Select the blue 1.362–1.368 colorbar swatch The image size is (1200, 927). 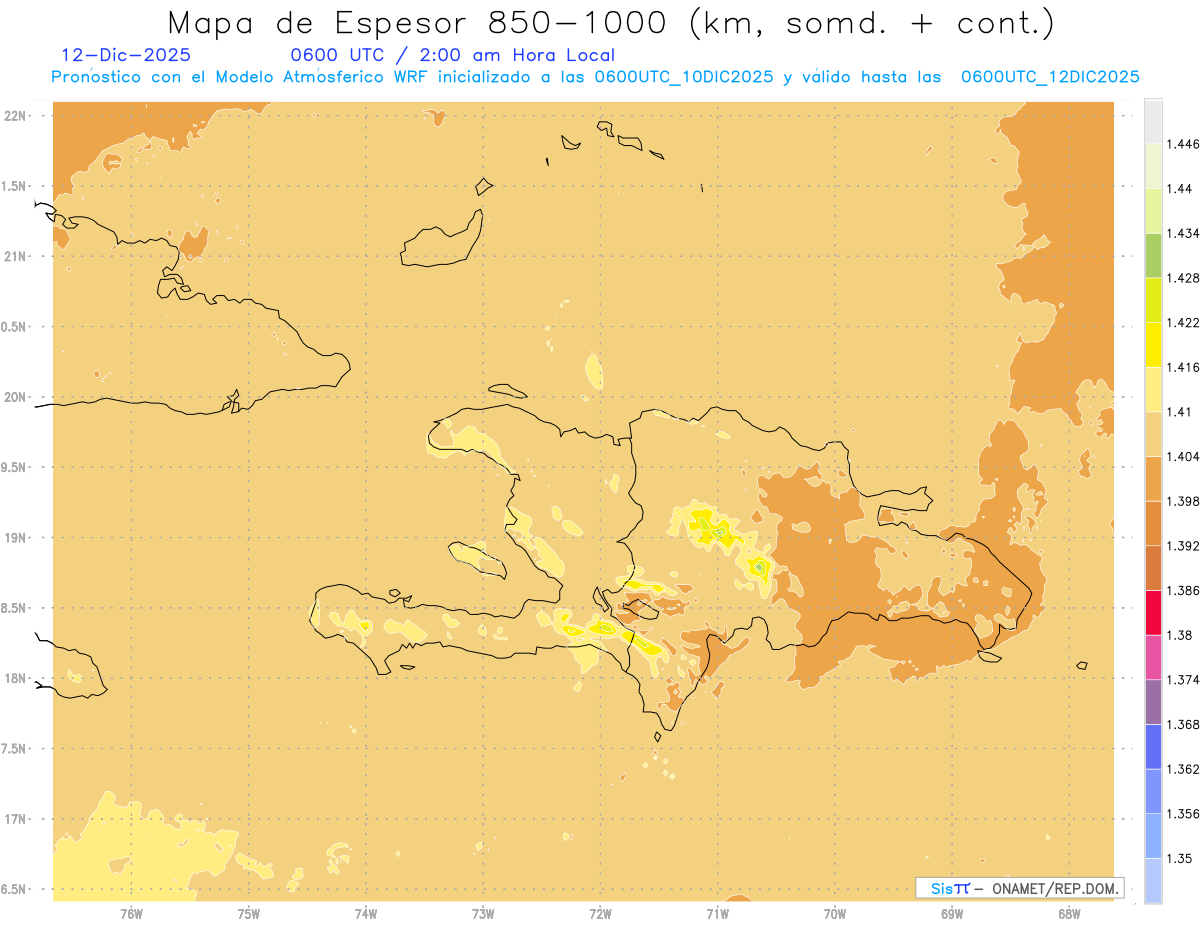coord(1154,747)
